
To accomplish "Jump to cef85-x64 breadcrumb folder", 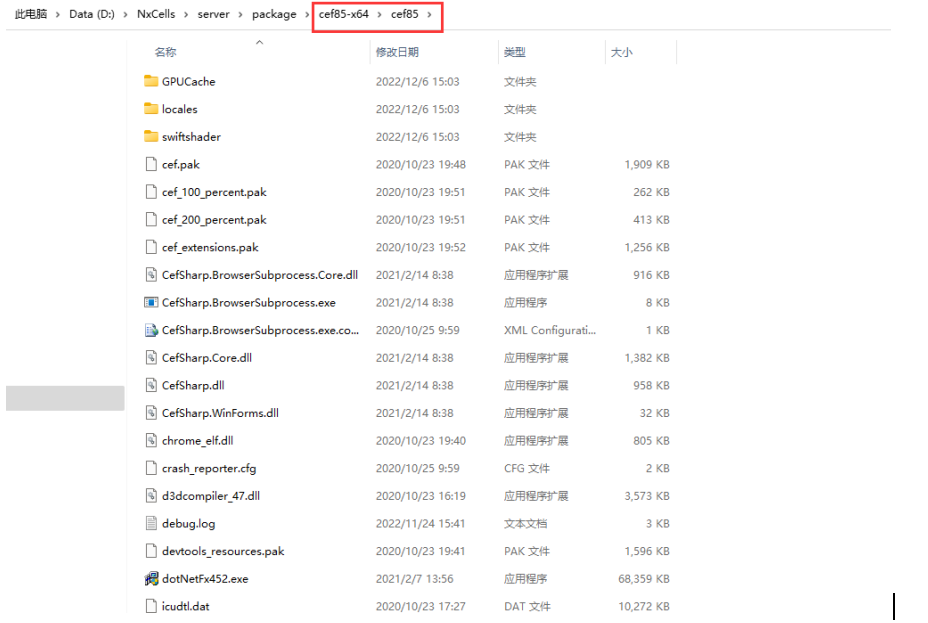I will click(x=344, y=15).
